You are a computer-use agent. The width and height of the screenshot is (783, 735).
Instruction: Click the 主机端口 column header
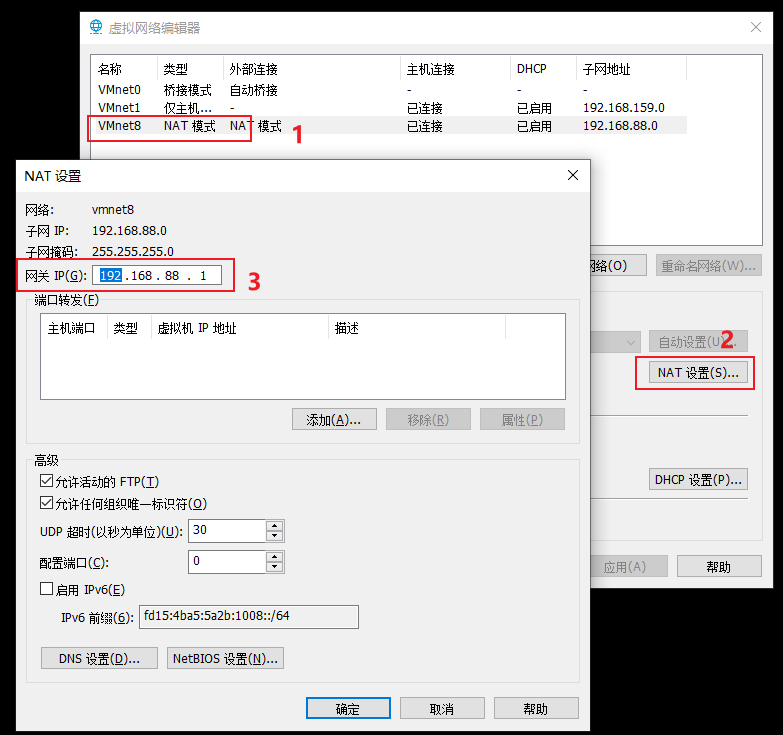74,328
